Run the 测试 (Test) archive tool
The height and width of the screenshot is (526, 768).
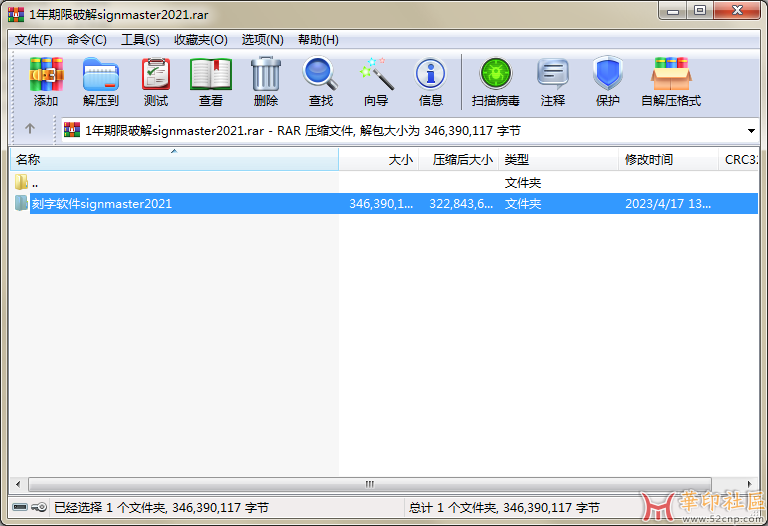click(x=156, y=74)
